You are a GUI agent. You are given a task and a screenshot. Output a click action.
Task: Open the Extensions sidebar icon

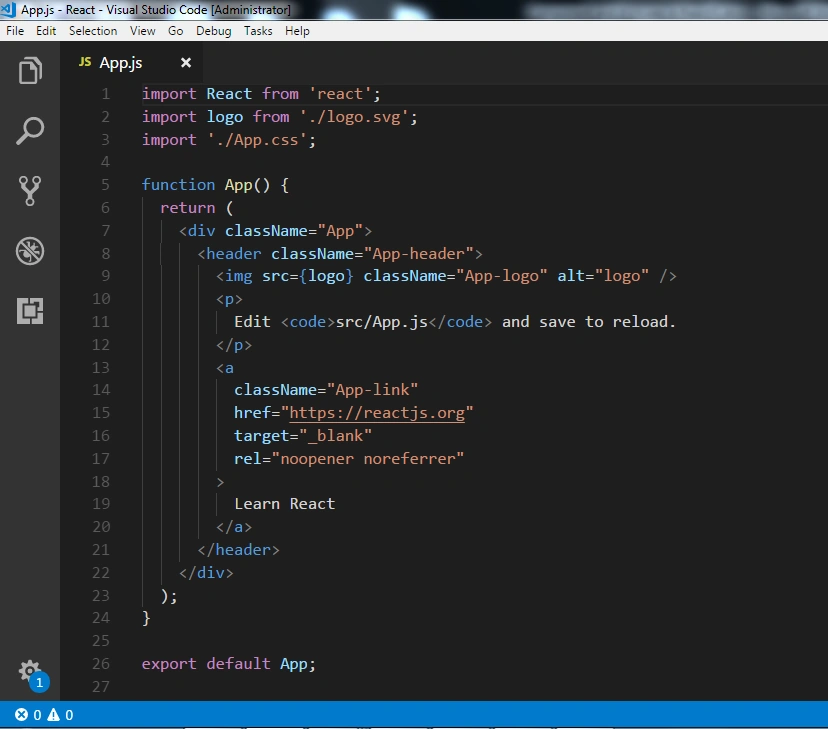(x=30, y=310)
